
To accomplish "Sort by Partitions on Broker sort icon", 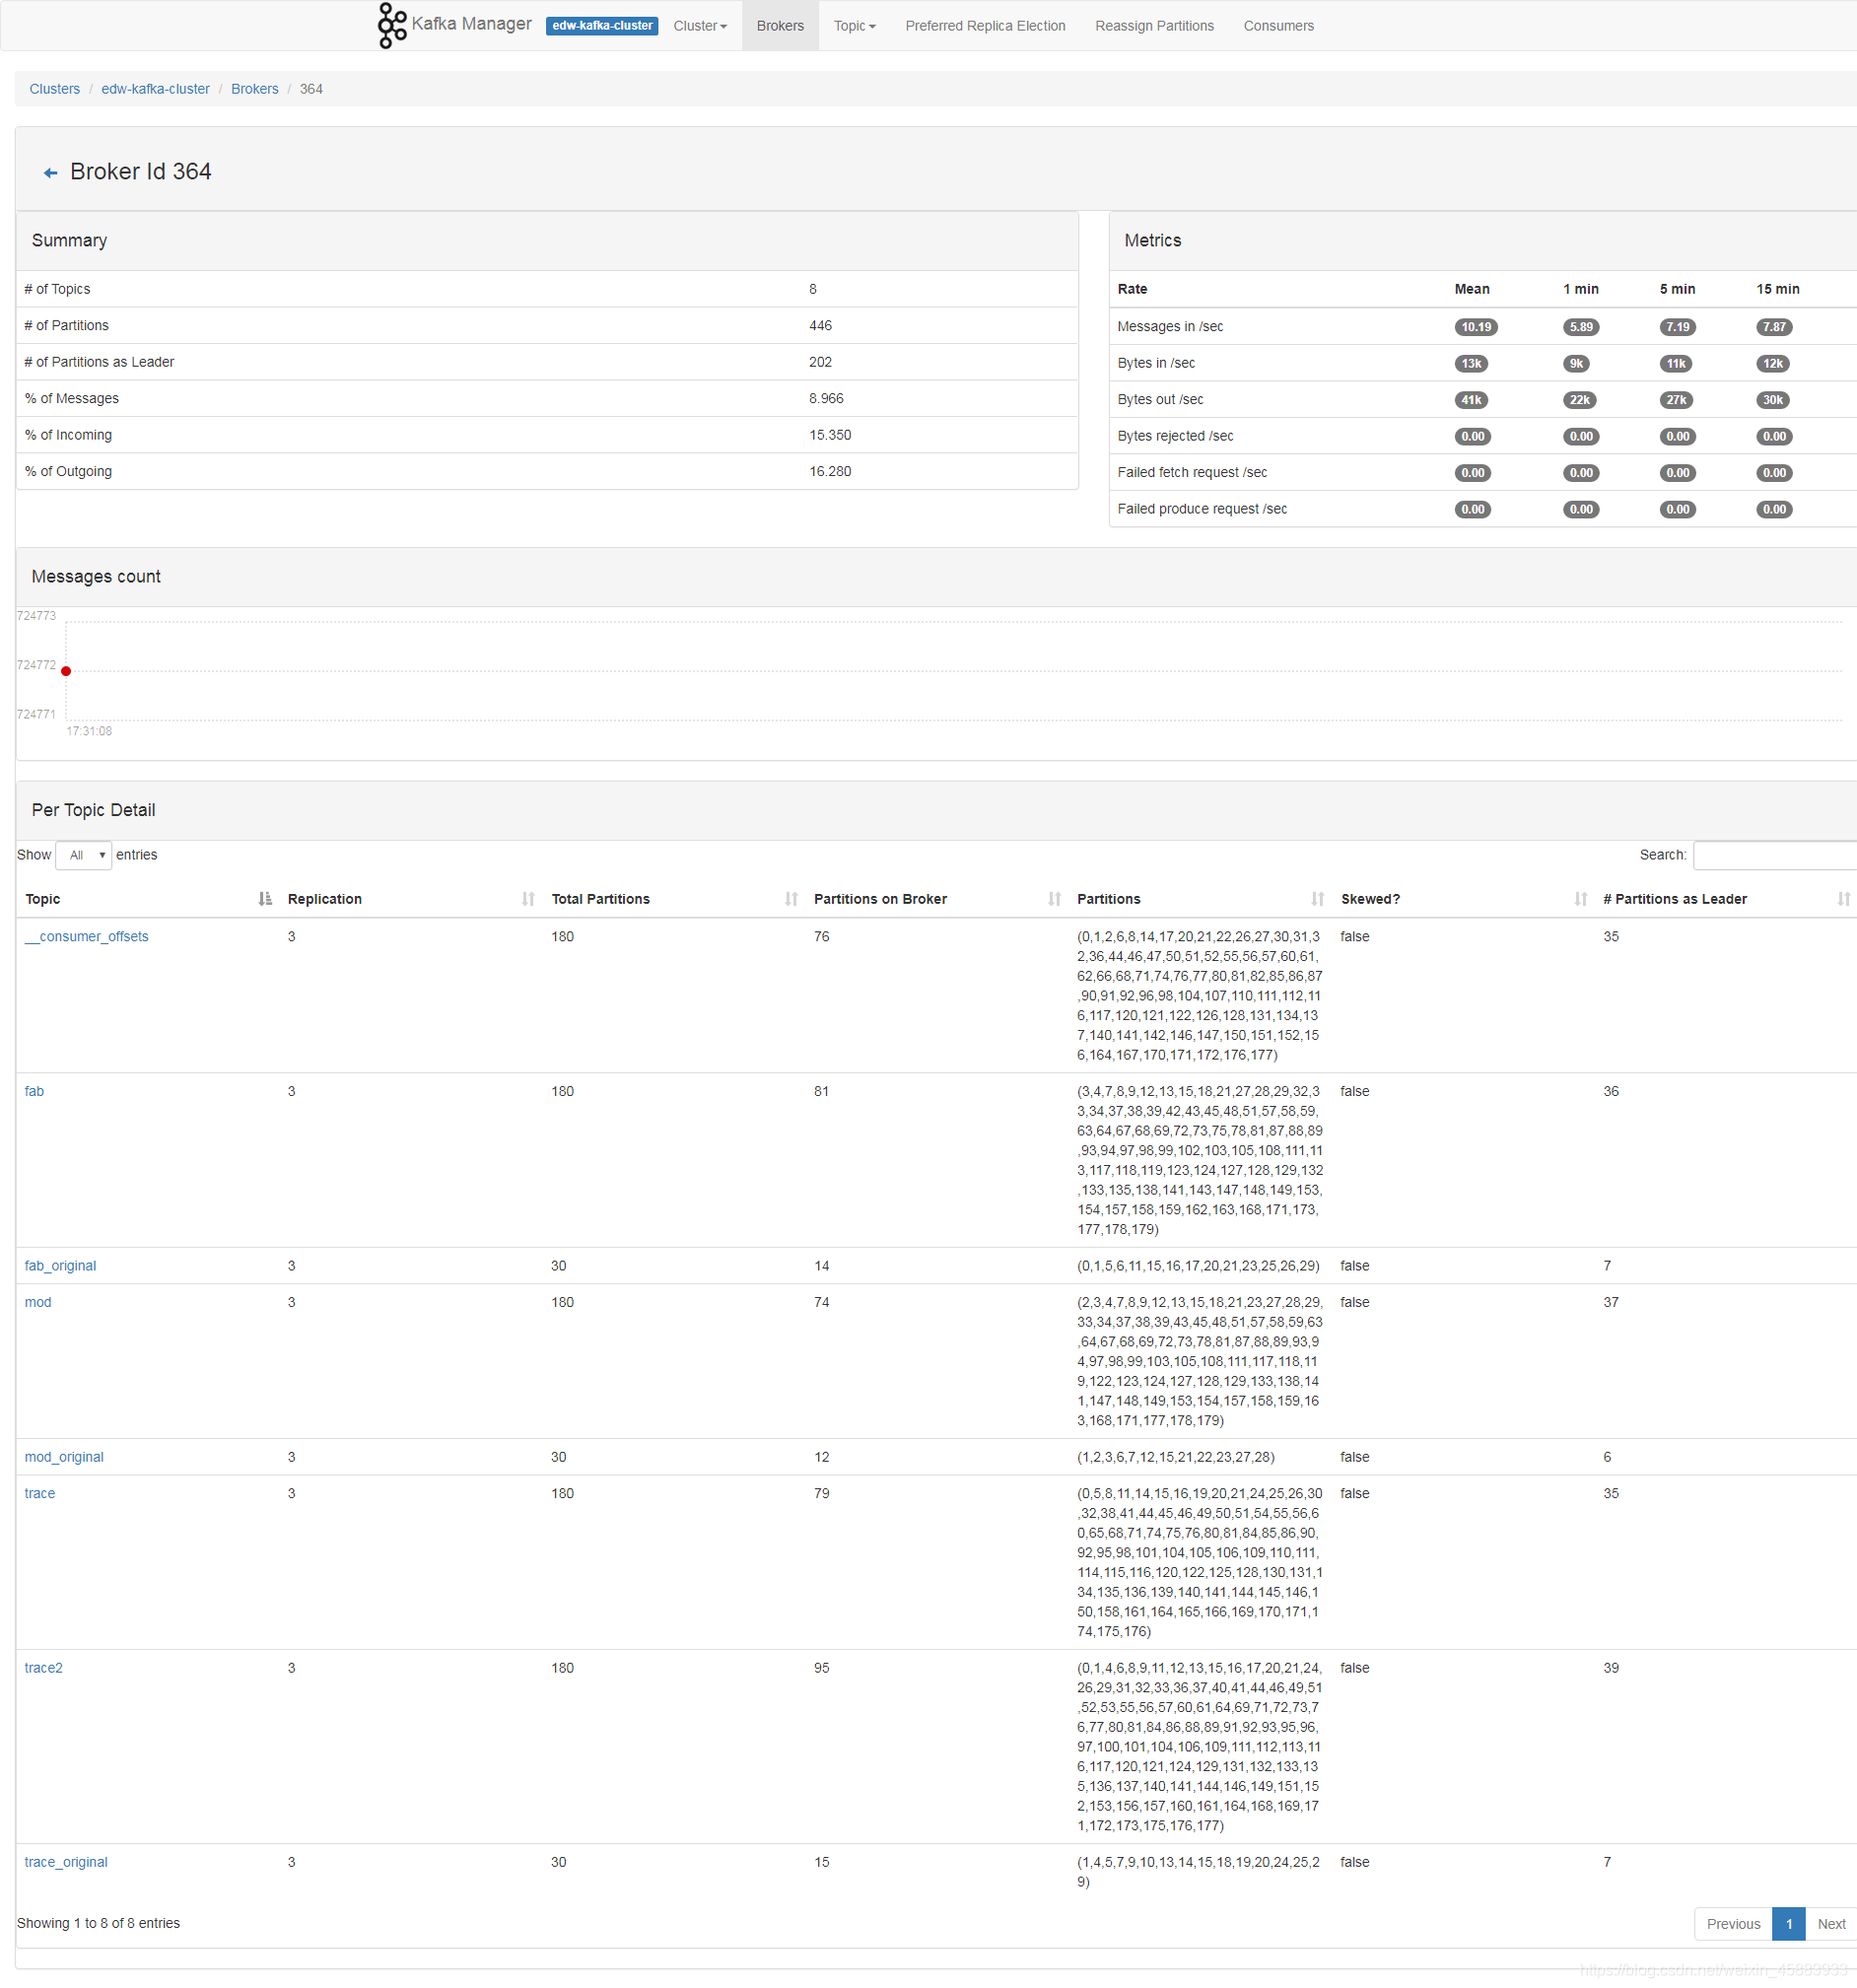I will [1054, 899].
